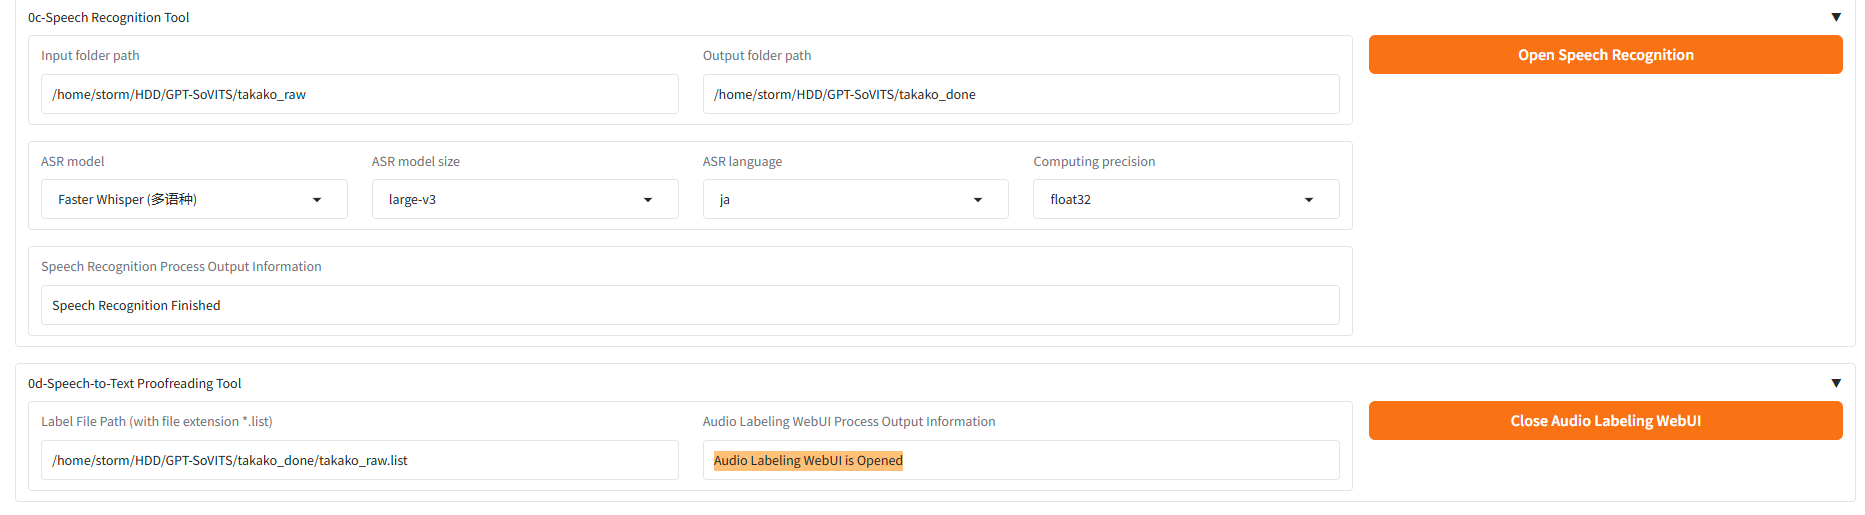Click the highlighted Audio Labeling WebUI is Opened text
This screenshot has width=1865, height=515.
click(808, 460)
